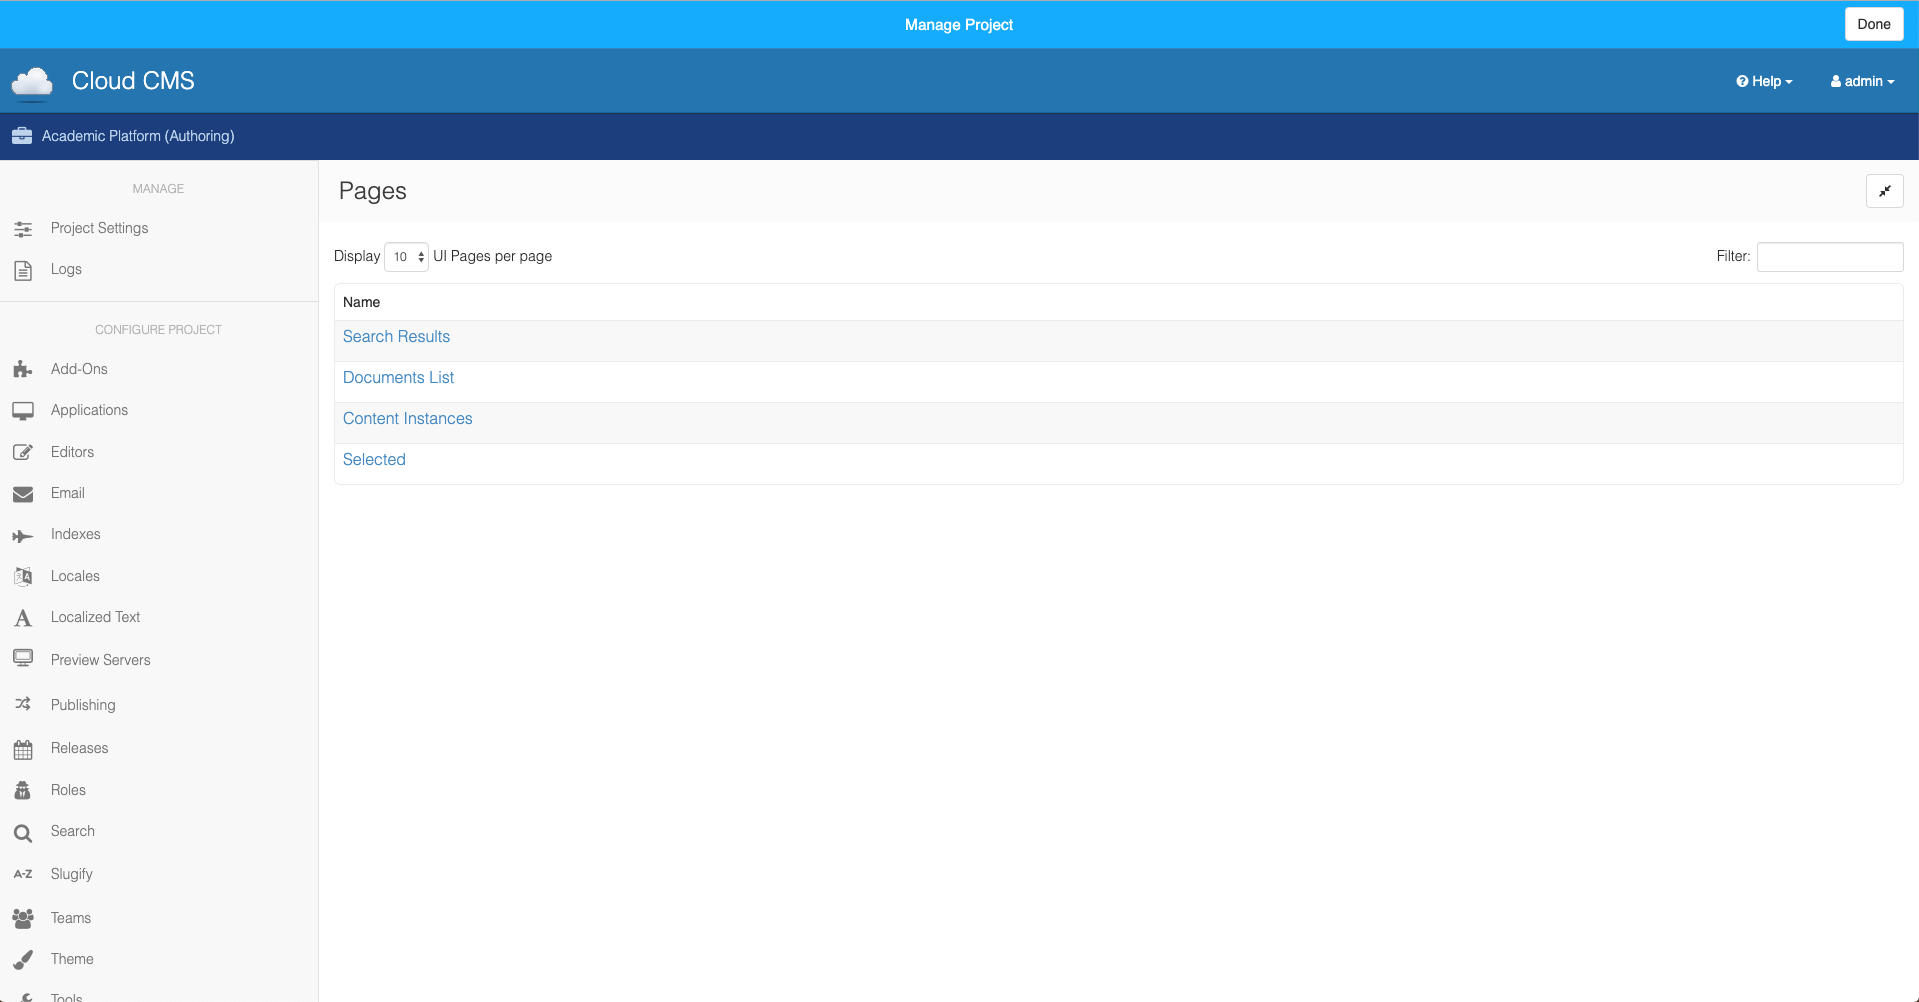Click the Logs document icon

(23, 270)
